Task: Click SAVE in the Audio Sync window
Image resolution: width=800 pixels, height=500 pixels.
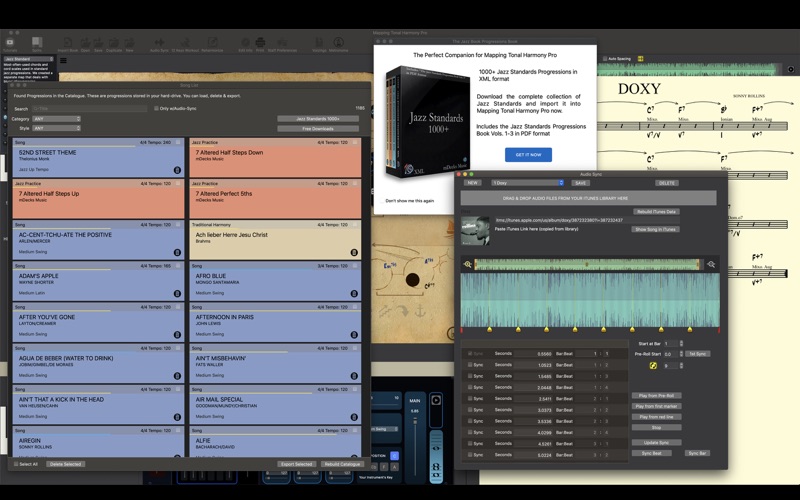Action: 581,183
